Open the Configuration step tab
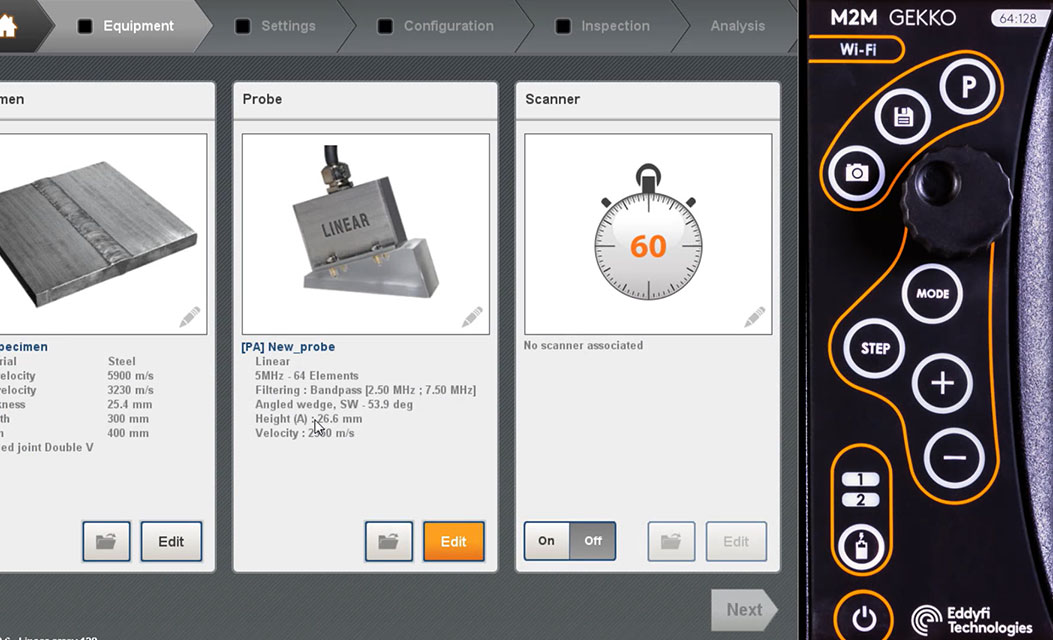This screenshot has height=640, width=1053. pyautogui.click(x=448, y=26)
